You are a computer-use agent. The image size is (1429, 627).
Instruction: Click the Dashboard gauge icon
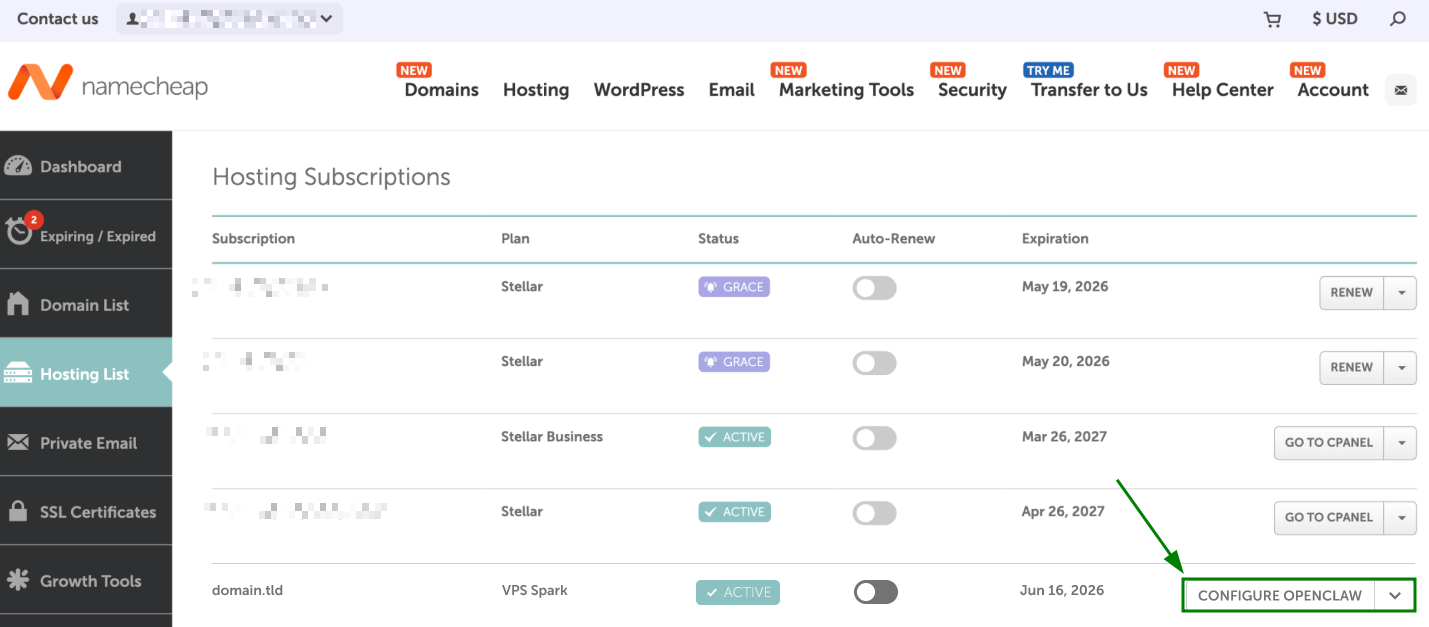[18, 167]
